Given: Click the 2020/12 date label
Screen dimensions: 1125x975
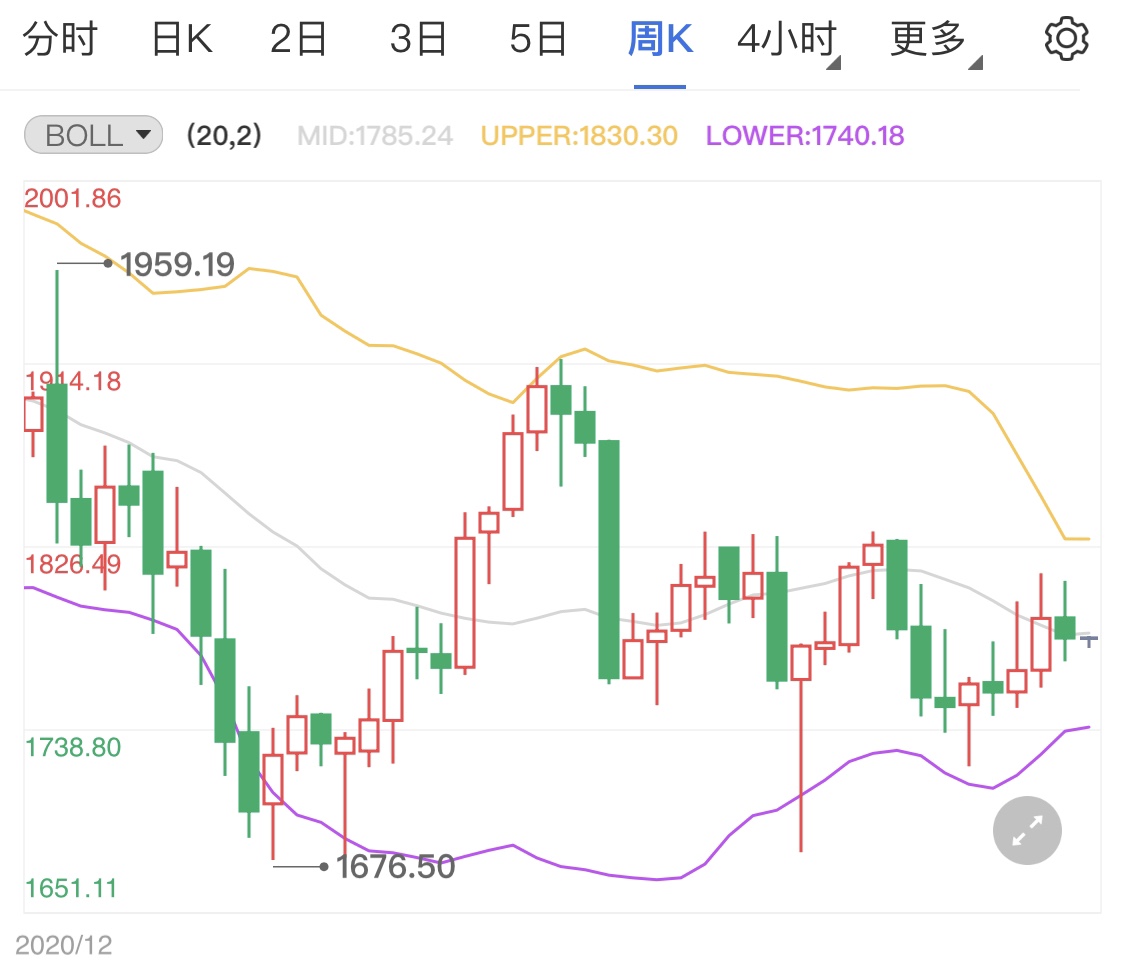Looking at the screenshot, I should pyautogui.click(x=64, y=946).
